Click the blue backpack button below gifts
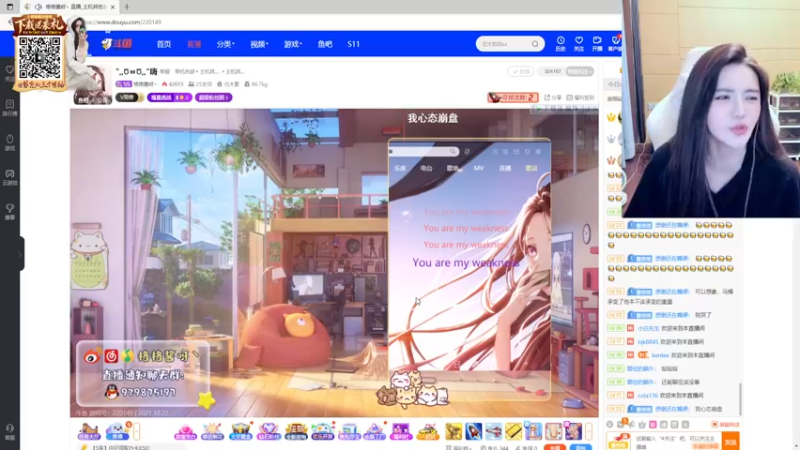The width and height of the screenshot is (800, 450). click(580, 447)
